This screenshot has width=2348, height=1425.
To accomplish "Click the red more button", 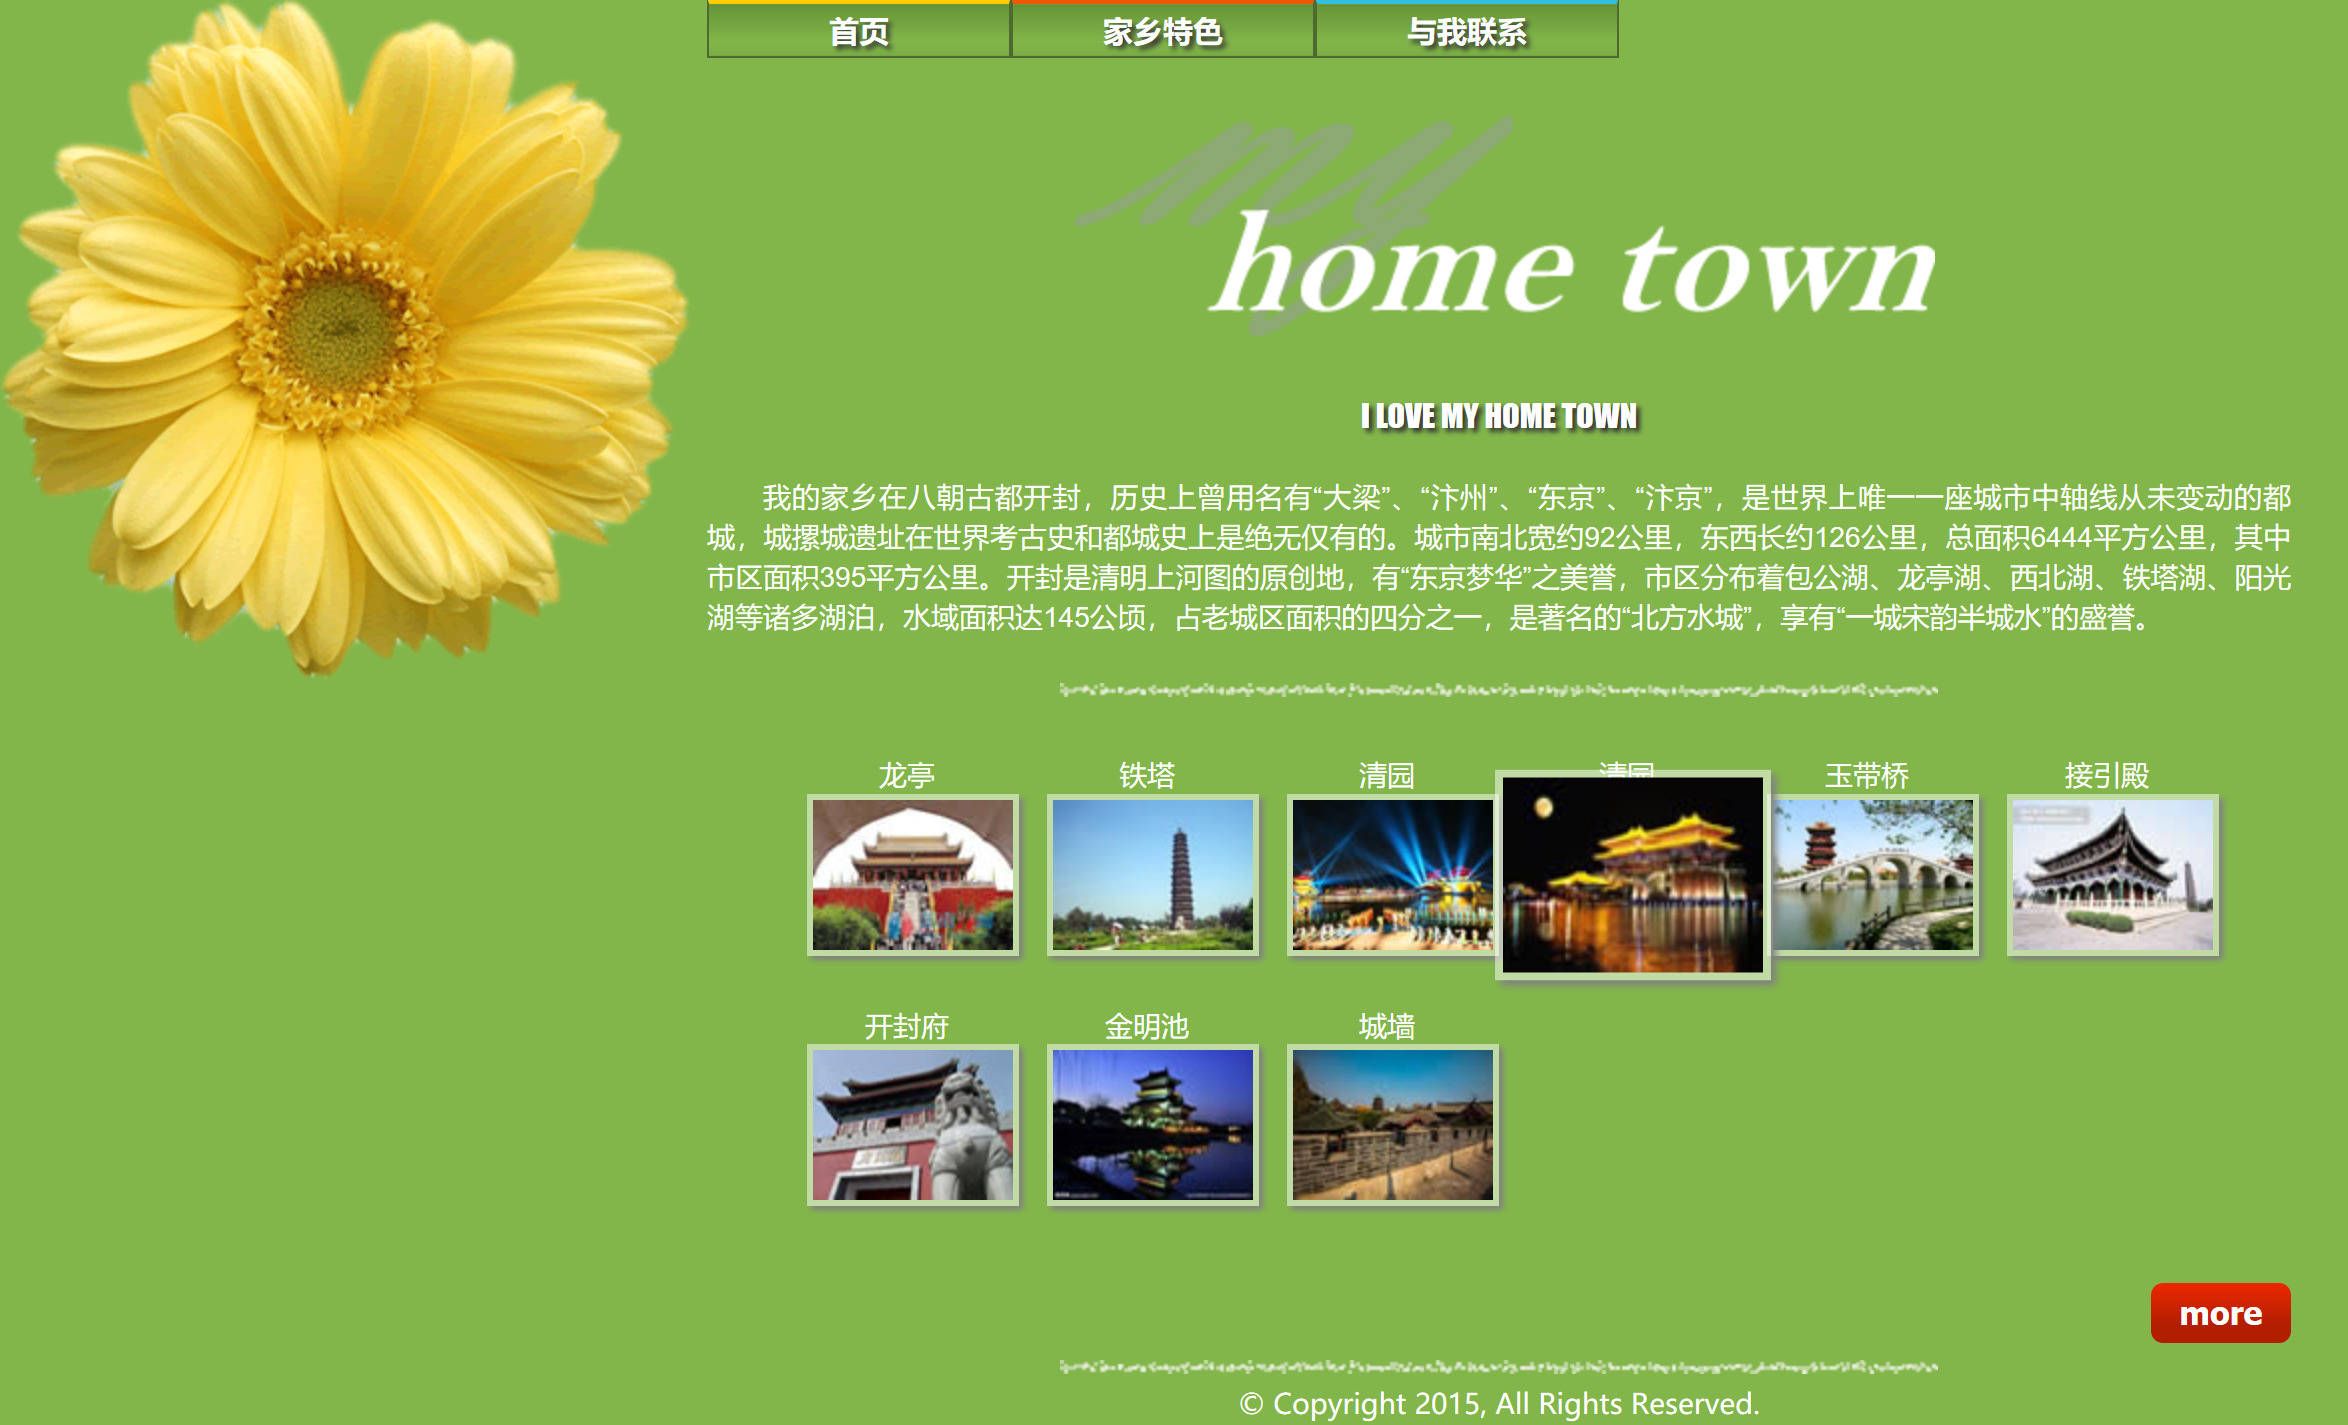I will (2220, 1313).
